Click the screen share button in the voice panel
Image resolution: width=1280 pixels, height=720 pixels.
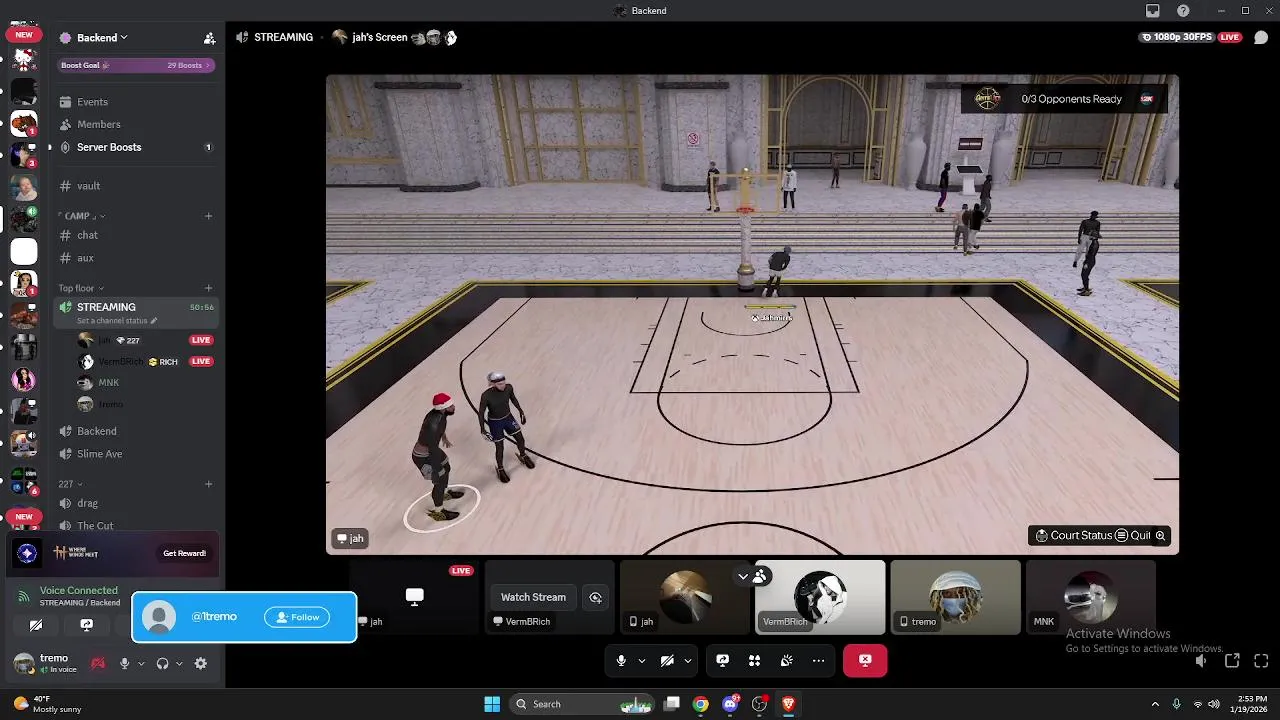86,625
